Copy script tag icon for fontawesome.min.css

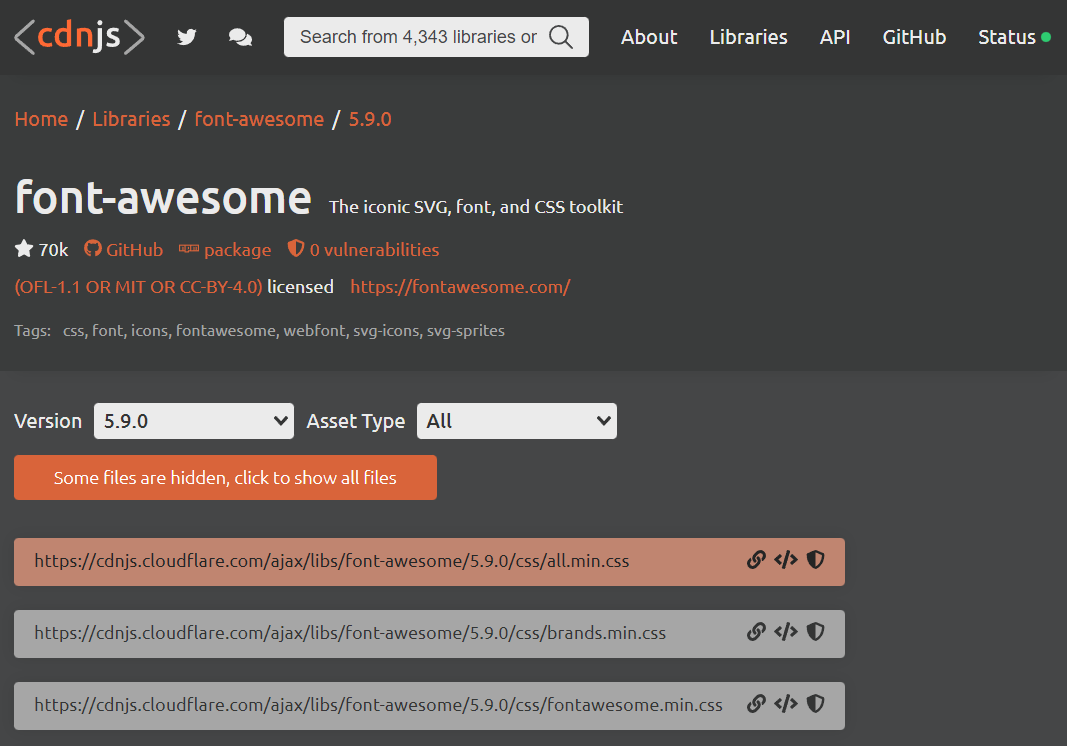pyautogui.click(x=786, y=704)
